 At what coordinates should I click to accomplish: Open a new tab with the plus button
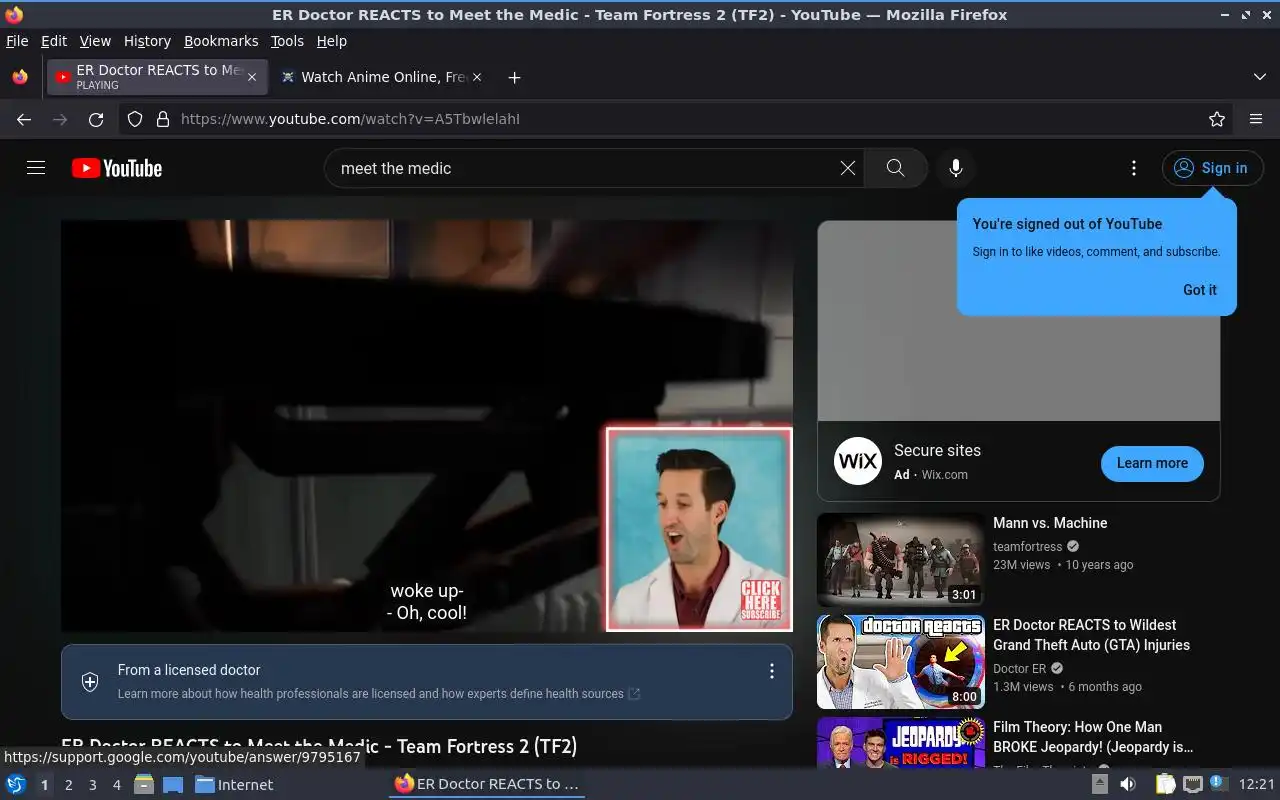pyautogui.click(x=514, y=77)
